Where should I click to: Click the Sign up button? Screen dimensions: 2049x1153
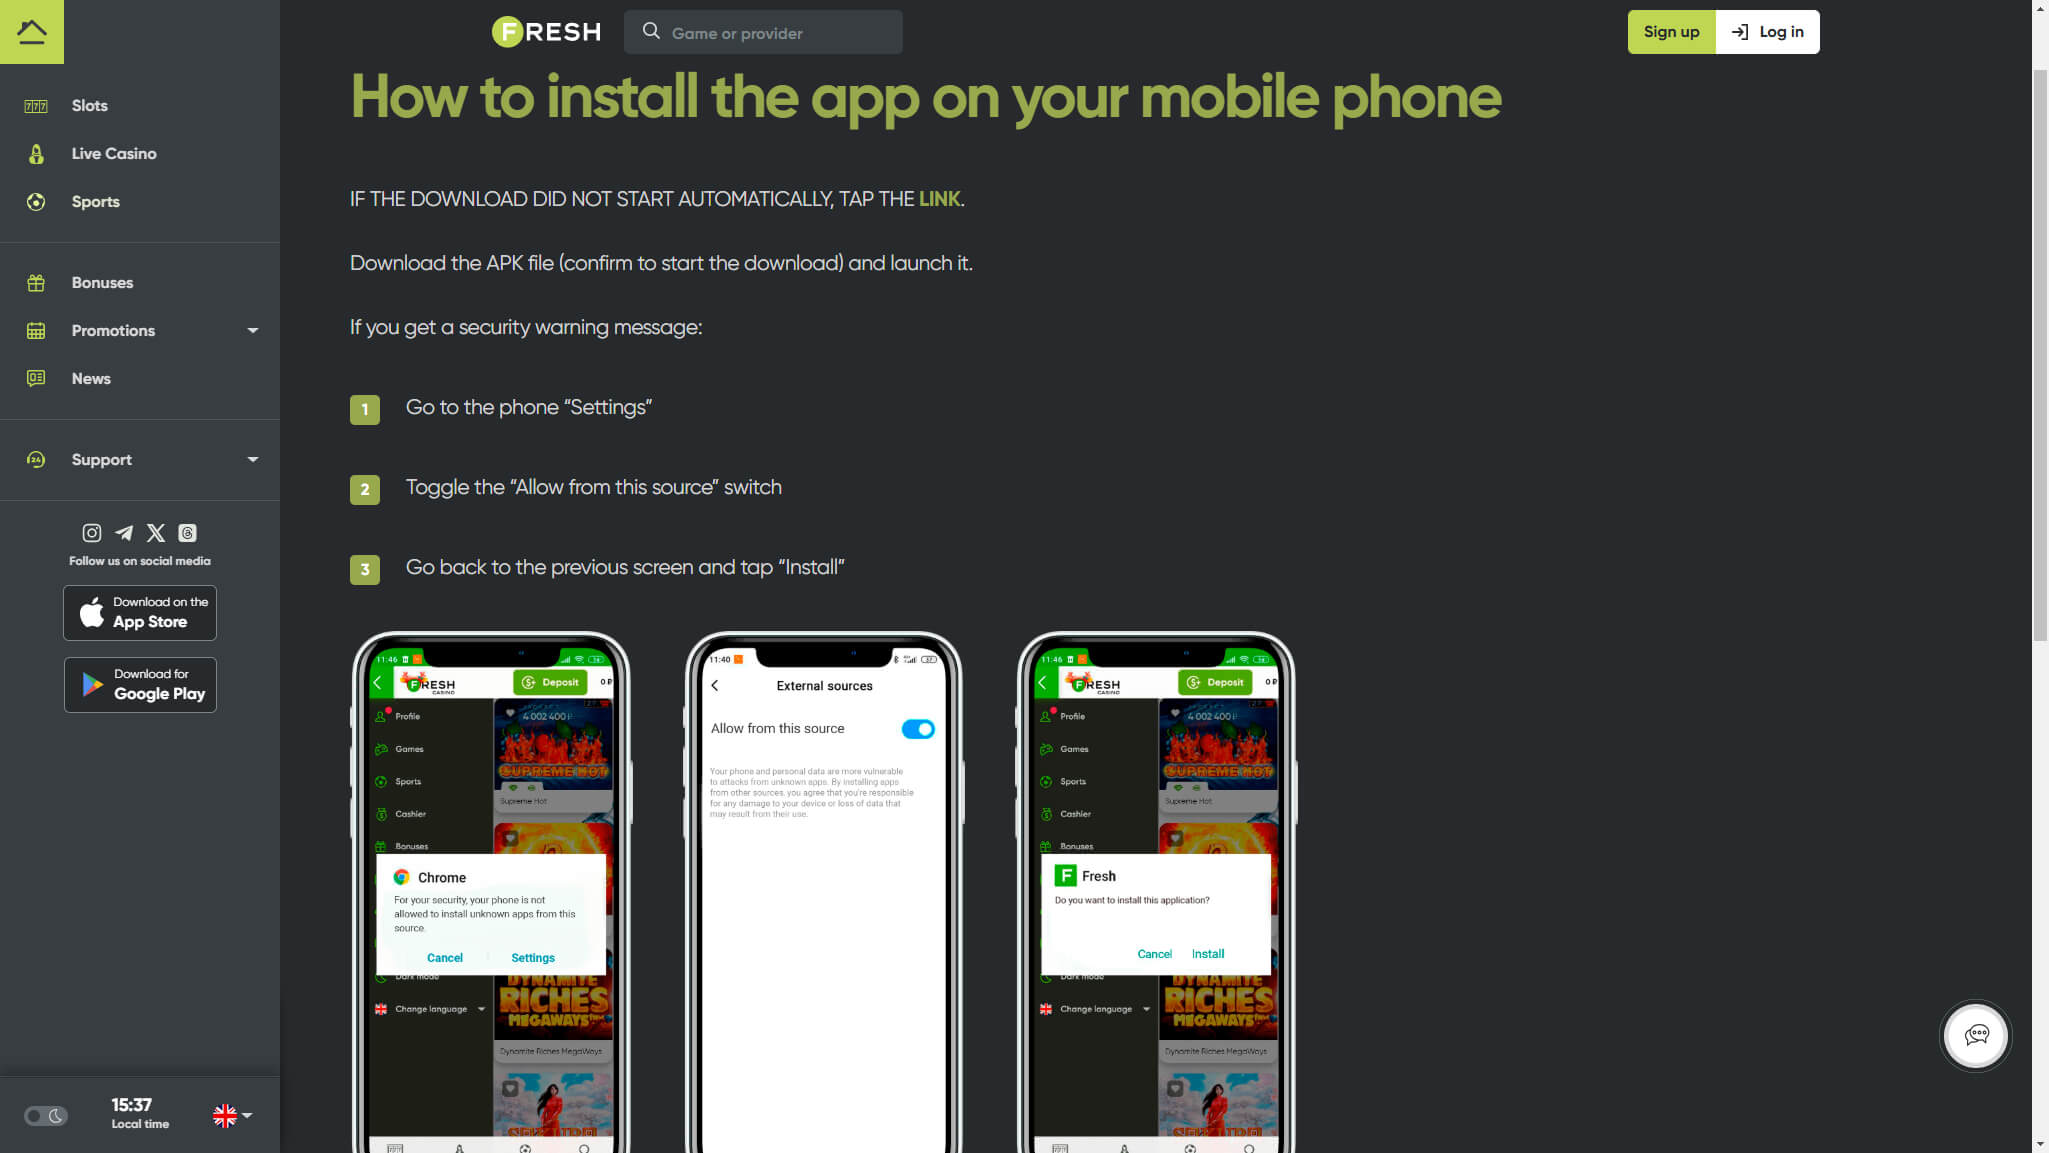[x=1670, y=31]
